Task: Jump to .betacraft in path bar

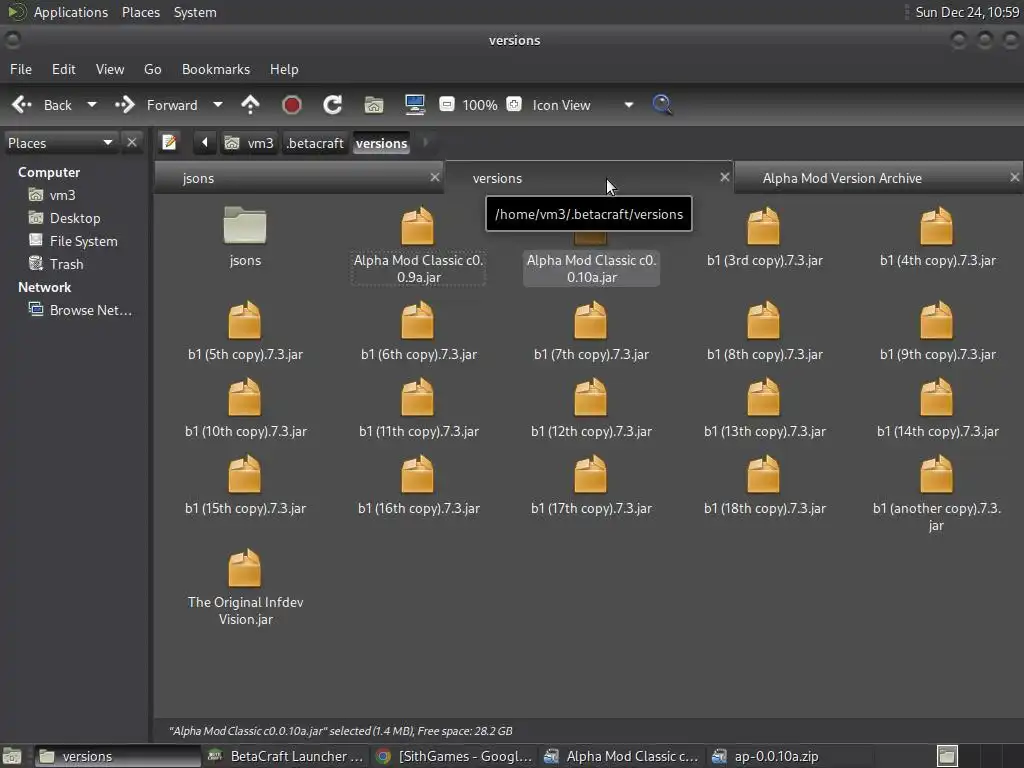Action: (315, 143)
